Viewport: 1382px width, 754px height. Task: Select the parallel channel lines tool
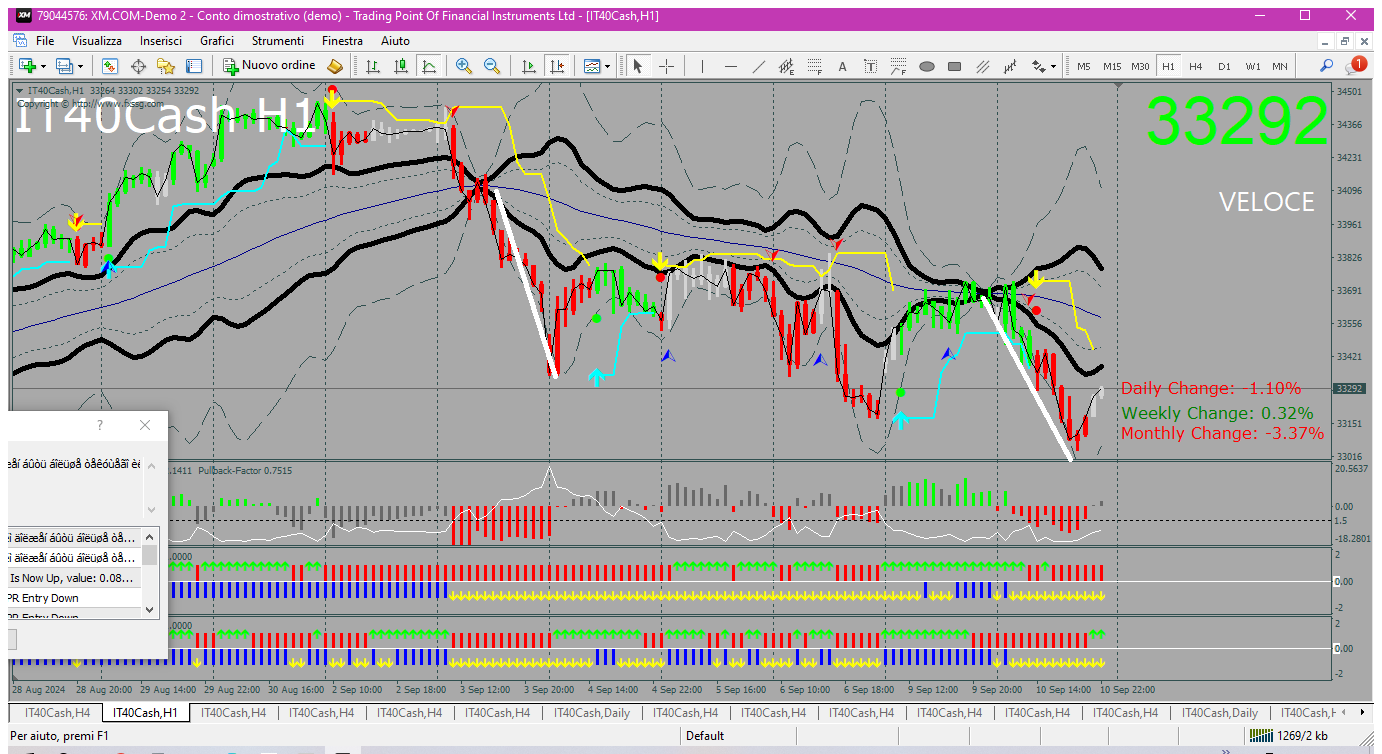tap(983, 66)
